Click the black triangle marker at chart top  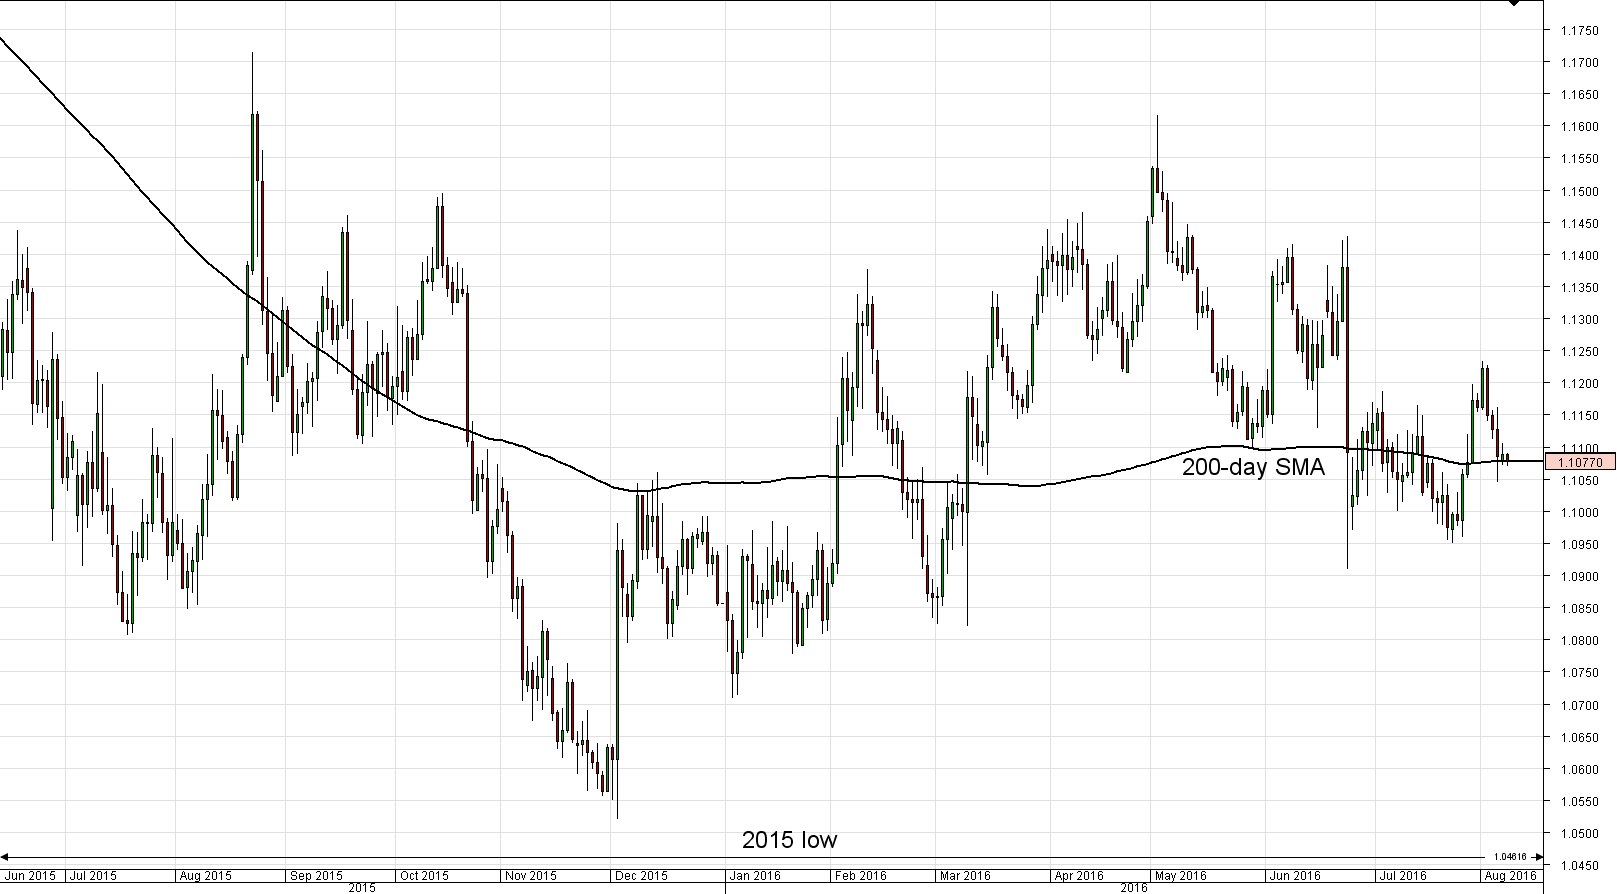[x=1514, y=4]
